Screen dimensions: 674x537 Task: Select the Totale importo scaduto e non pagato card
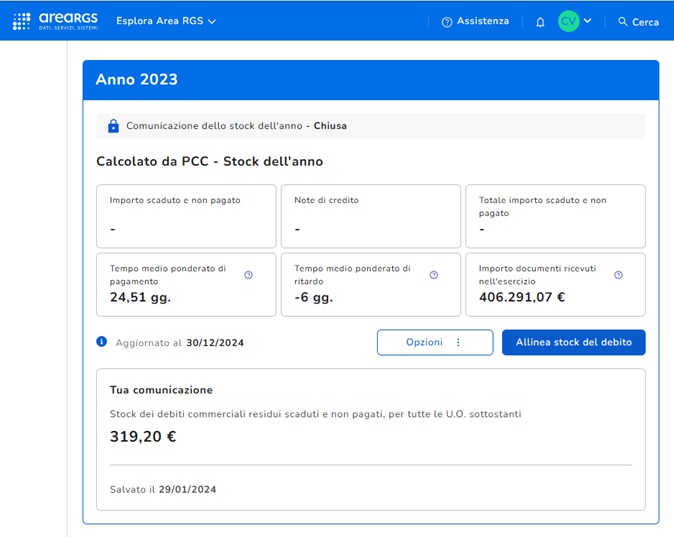[x=555, y=216]
